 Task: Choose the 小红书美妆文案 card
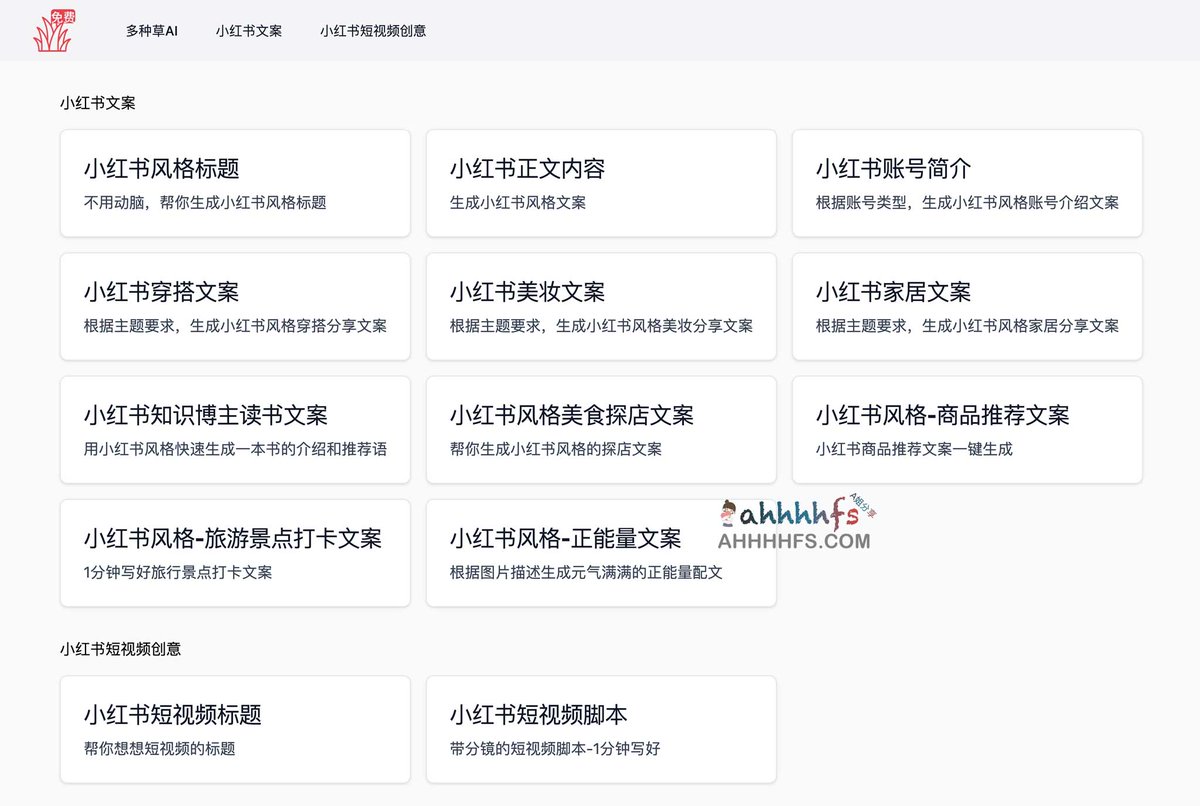click(x=601, y=306)
